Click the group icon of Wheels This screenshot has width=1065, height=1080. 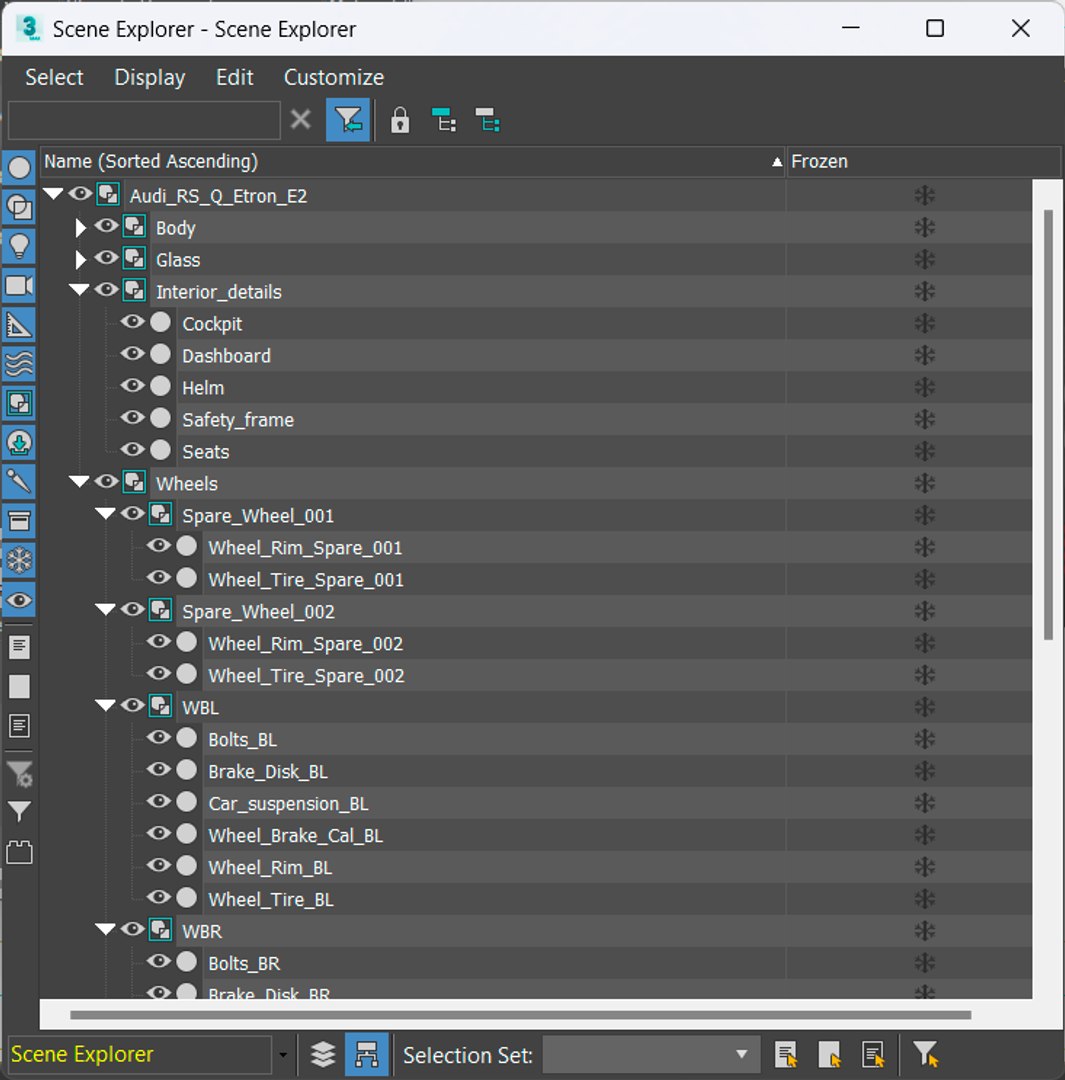coord(134,482)
